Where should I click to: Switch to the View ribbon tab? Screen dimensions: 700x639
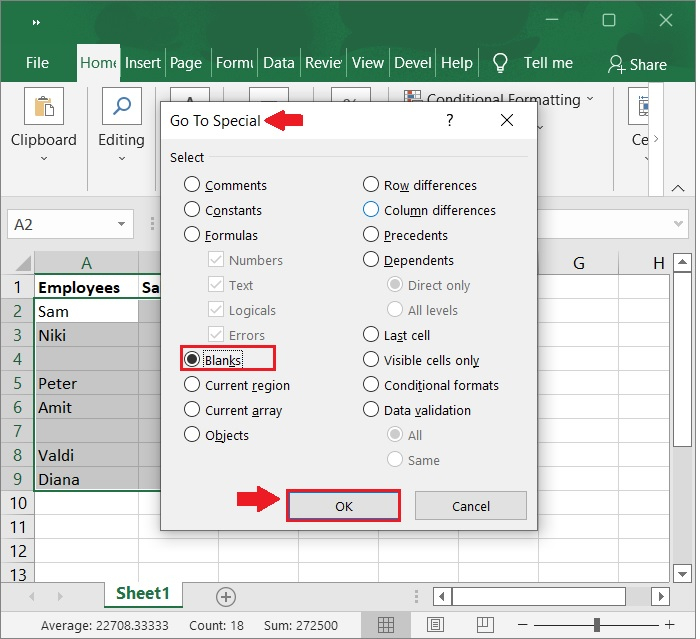[x=368, y=63]
